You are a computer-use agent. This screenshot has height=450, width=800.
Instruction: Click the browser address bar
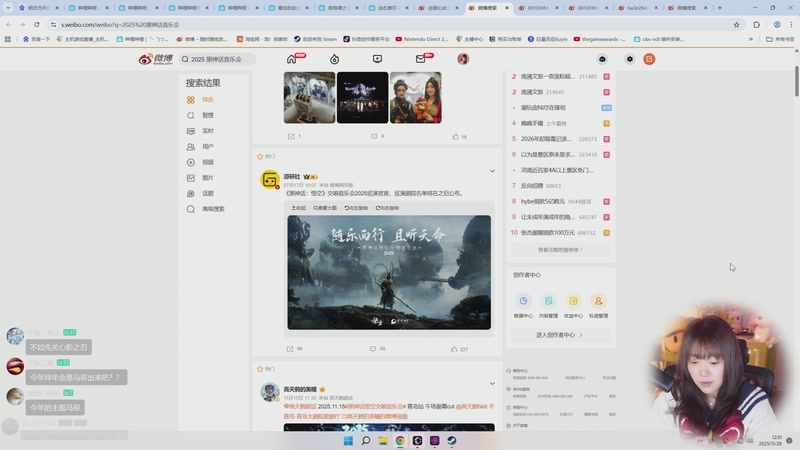click(393, 24)
